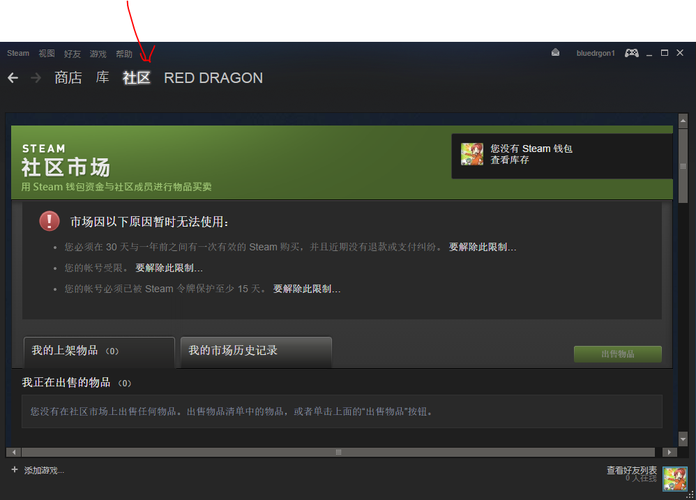Open the 游戏 menu
This screenshot has width=696, height=500.
click(x=98, y=54)
